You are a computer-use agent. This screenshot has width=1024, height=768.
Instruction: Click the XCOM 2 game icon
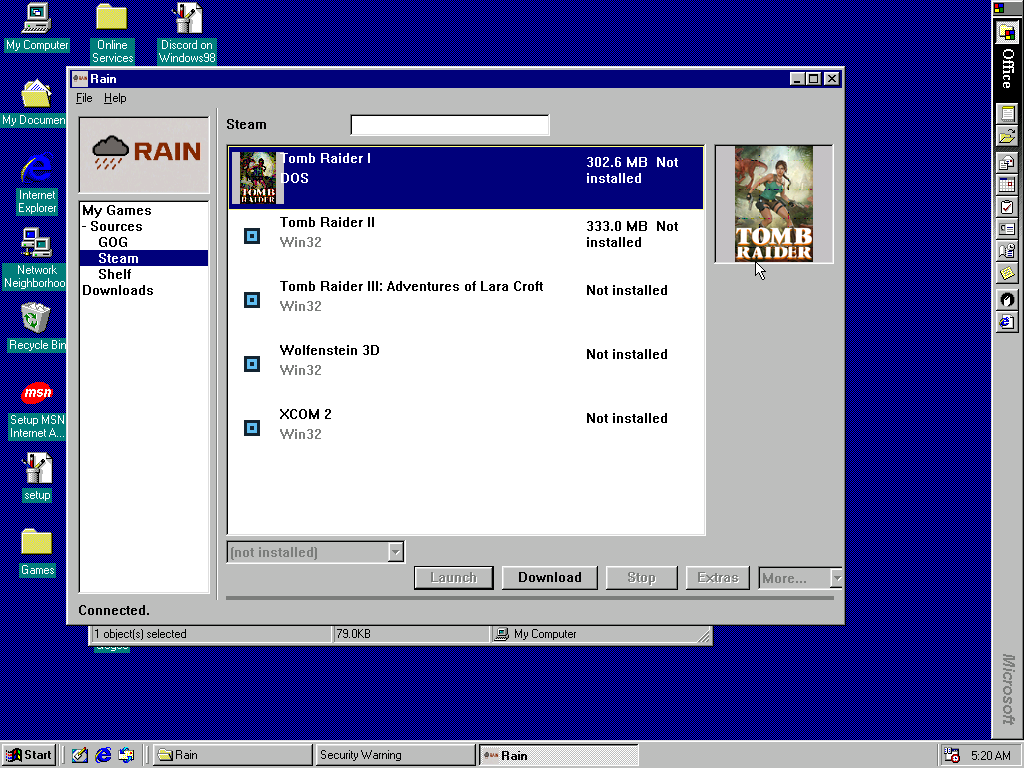coord(251,428)
